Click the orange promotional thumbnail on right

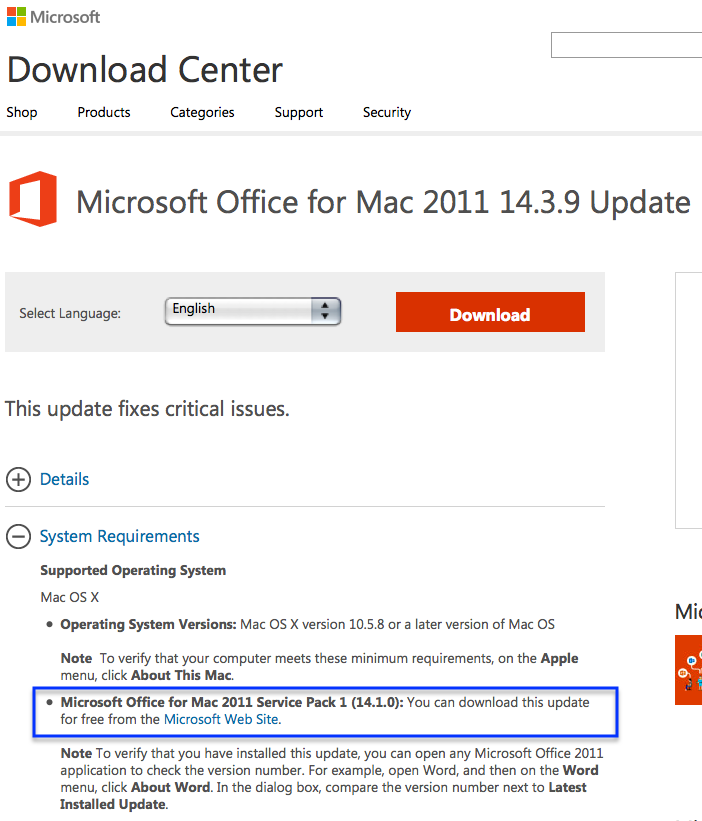688,670
